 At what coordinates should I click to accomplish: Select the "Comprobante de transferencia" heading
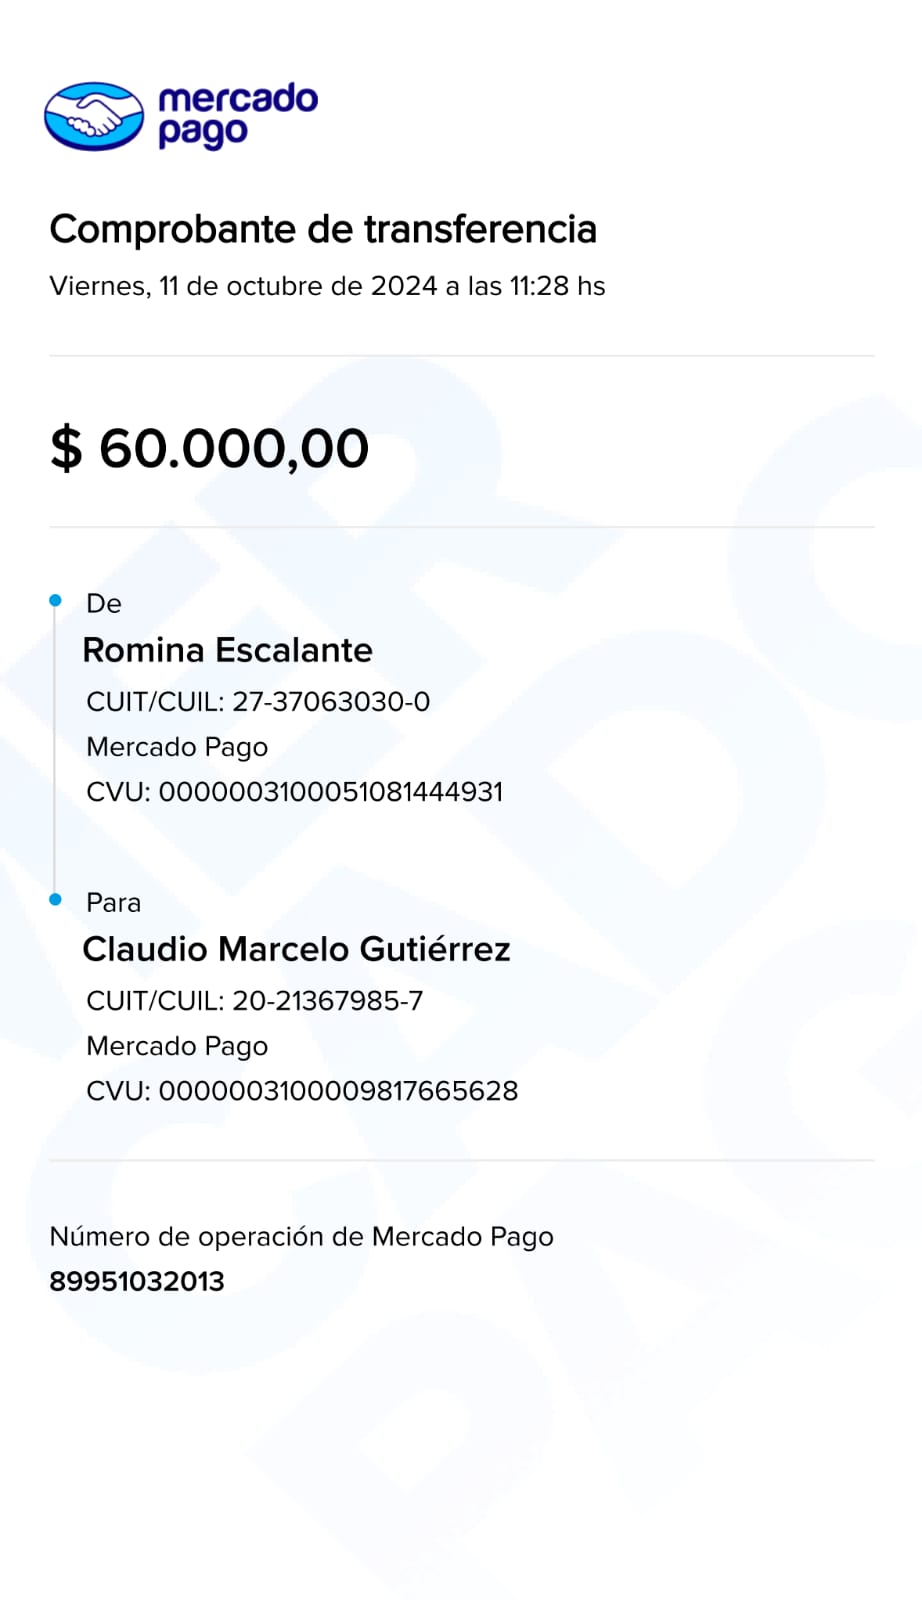[x=323, y=229]
